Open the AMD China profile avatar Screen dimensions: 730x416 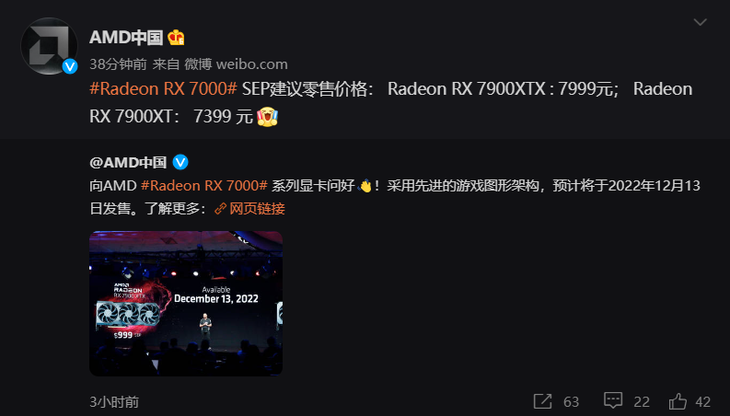[49, 46]
